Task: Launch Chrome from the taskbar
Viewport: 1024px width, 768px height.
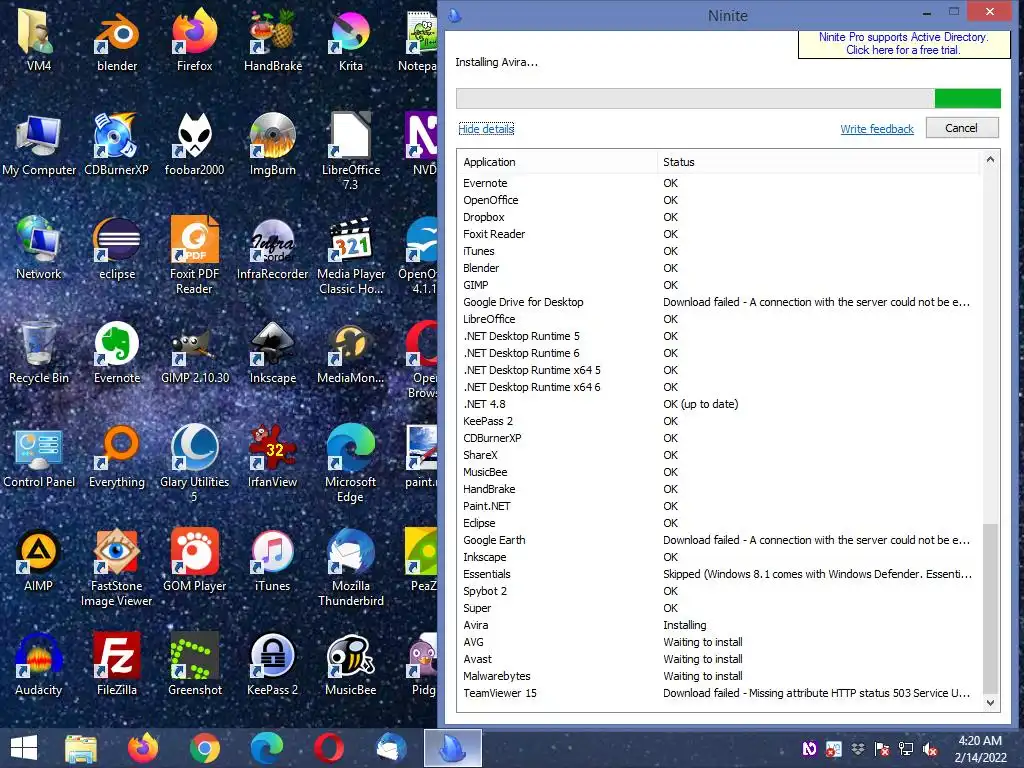Action: point(205,748)
